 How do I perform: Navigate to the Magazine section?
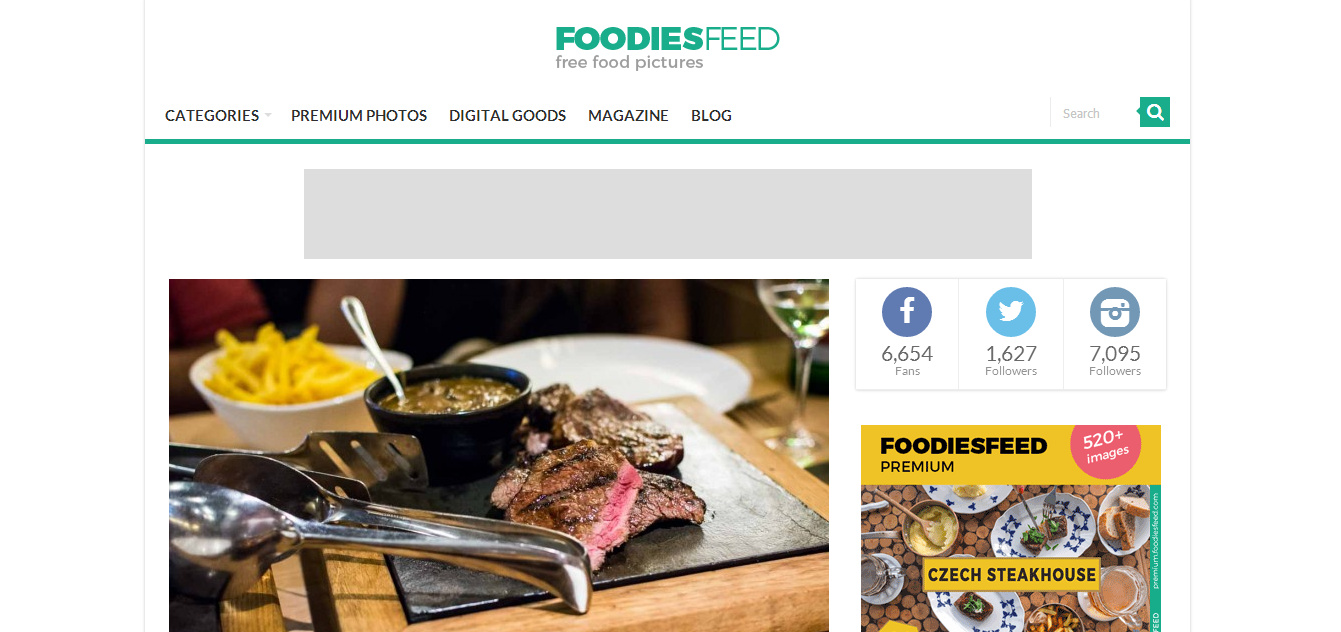[628, 116]
